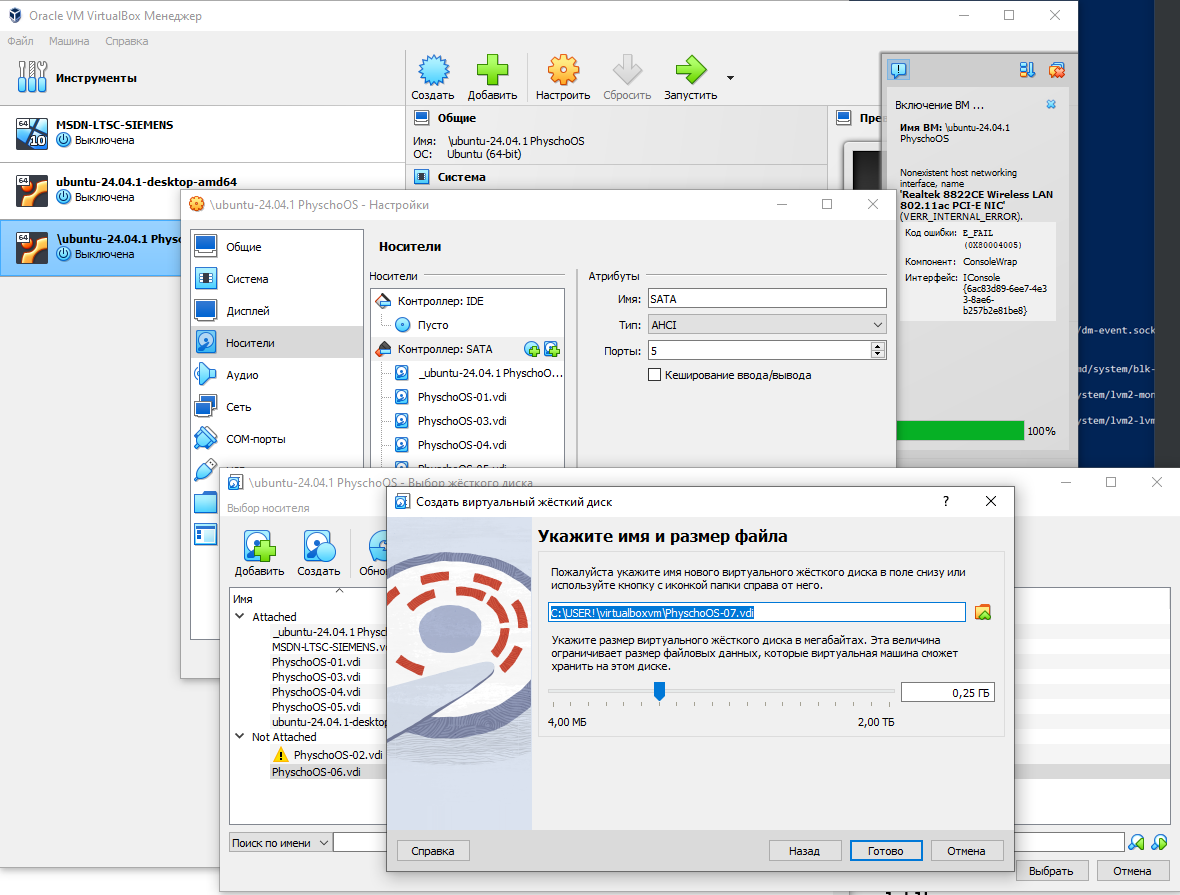The image size is (1180, 895).
Task: Click the clear all notifications icon
Action: pyautogui.click(x=1057, y=70)
